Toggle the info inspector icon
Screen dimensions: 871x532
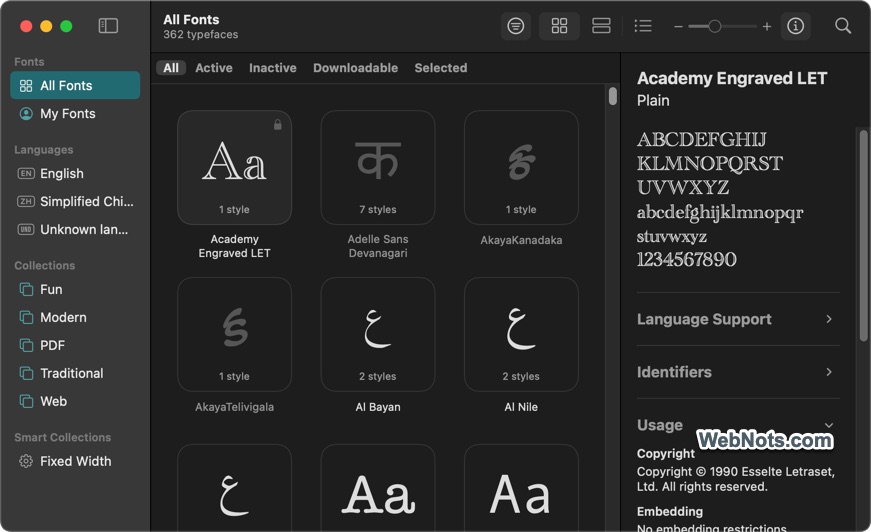pyautogui.click(x=795, y=26)
